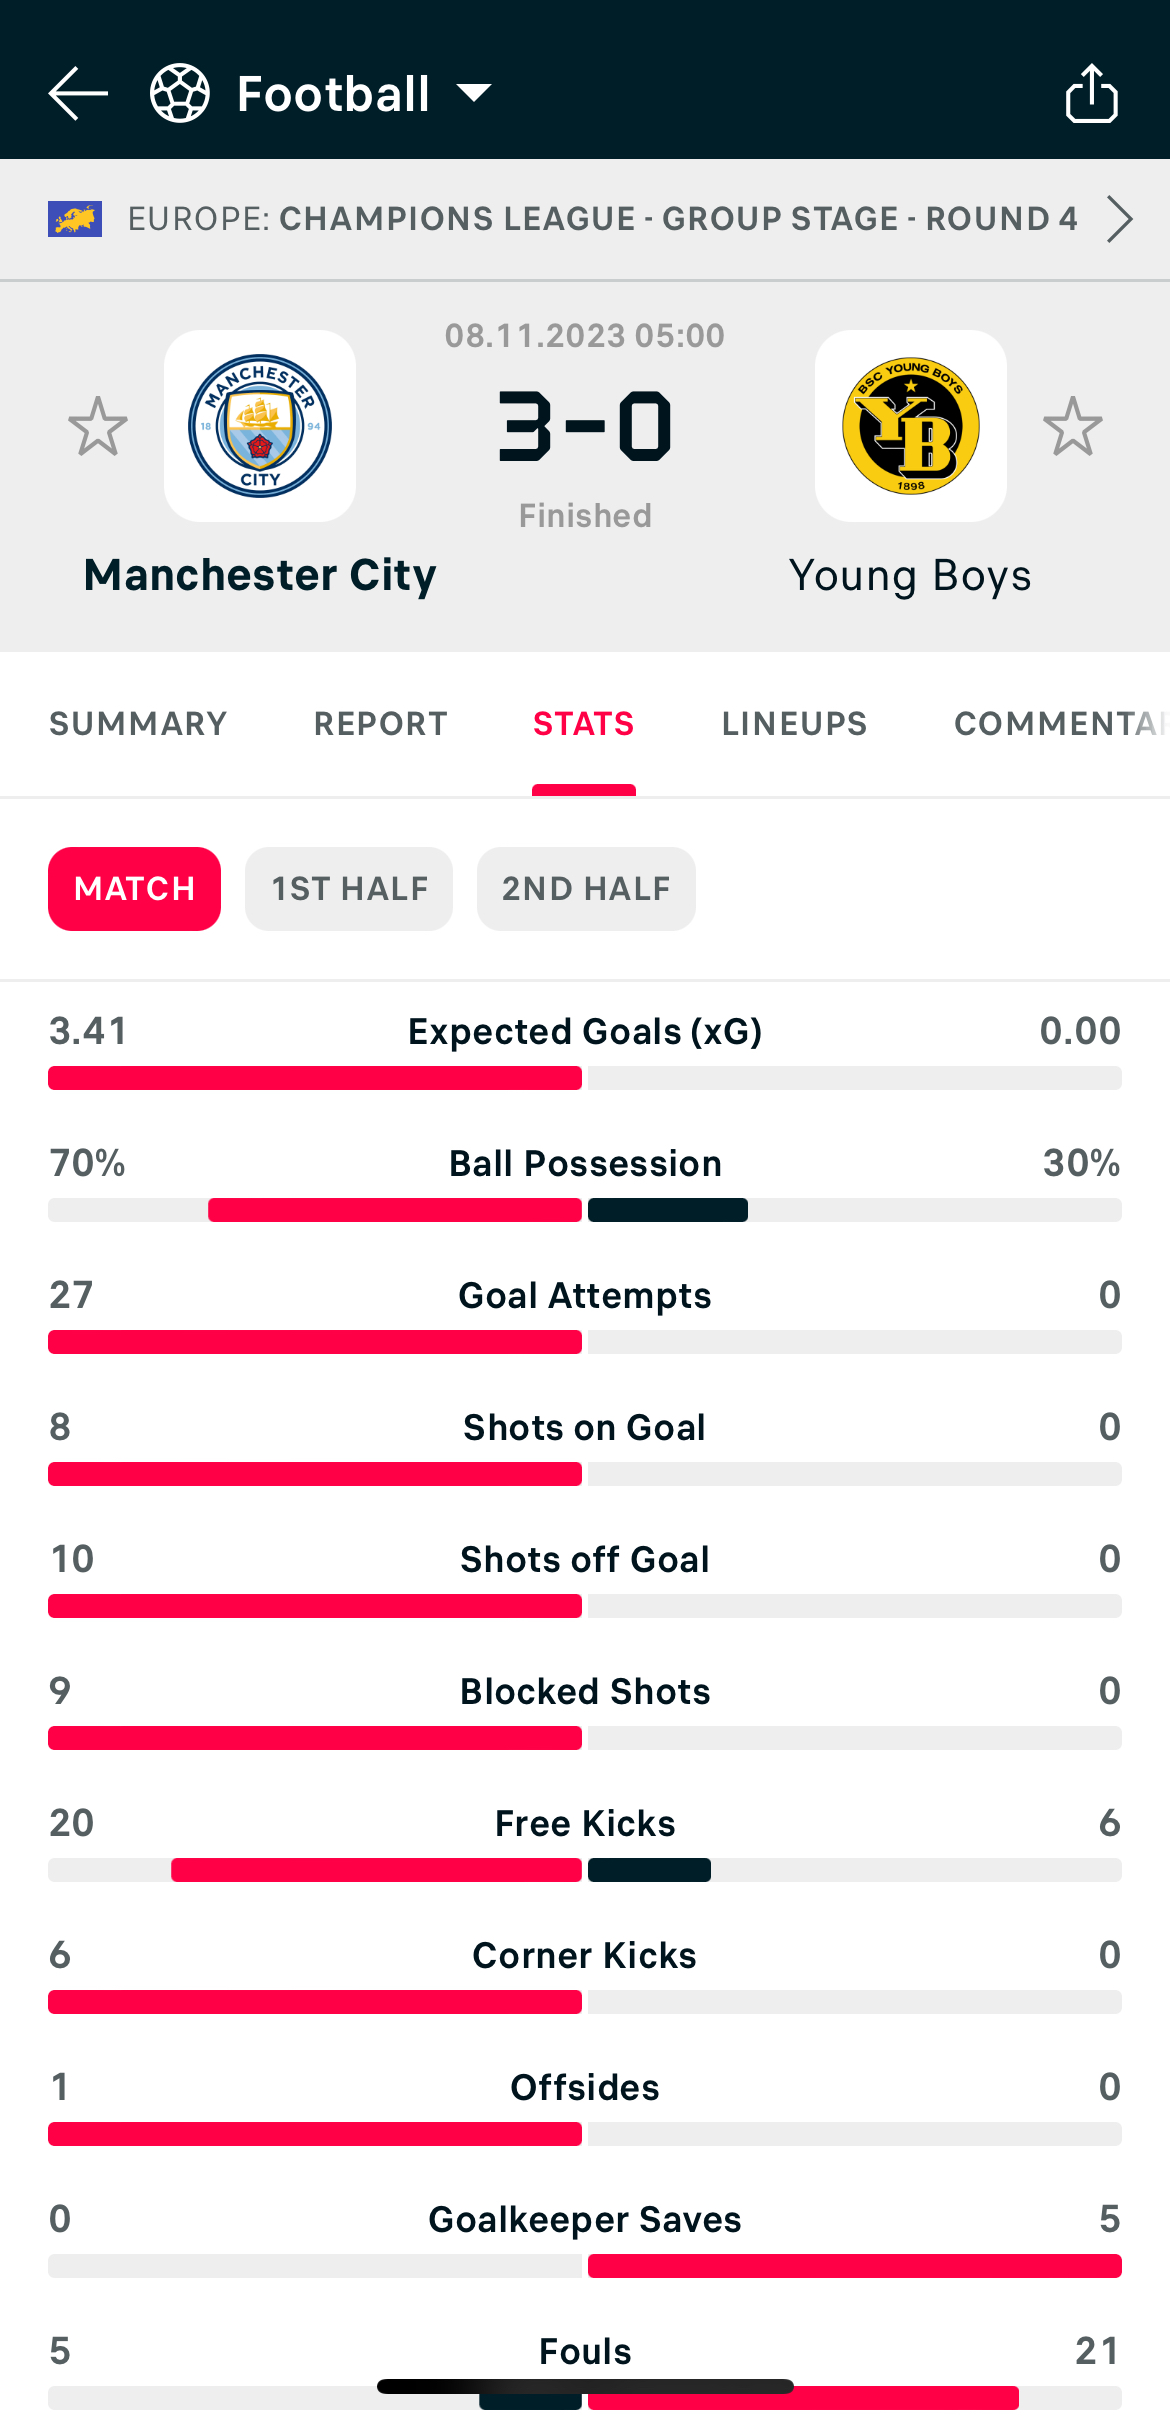Open the share icon

[x=1091, y=94]
